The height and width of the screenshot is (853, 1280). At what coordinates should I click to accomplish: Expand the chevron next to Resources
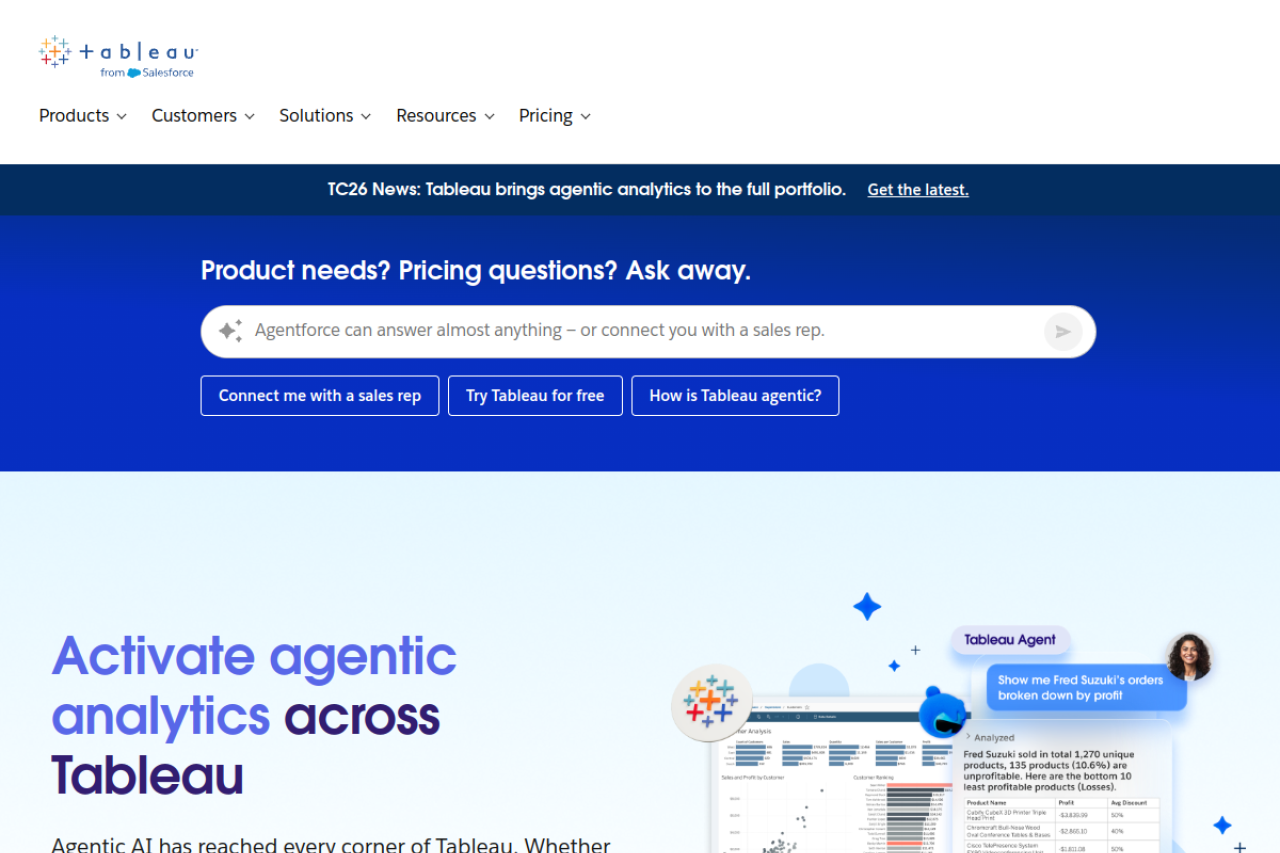(x=489, y=117)
